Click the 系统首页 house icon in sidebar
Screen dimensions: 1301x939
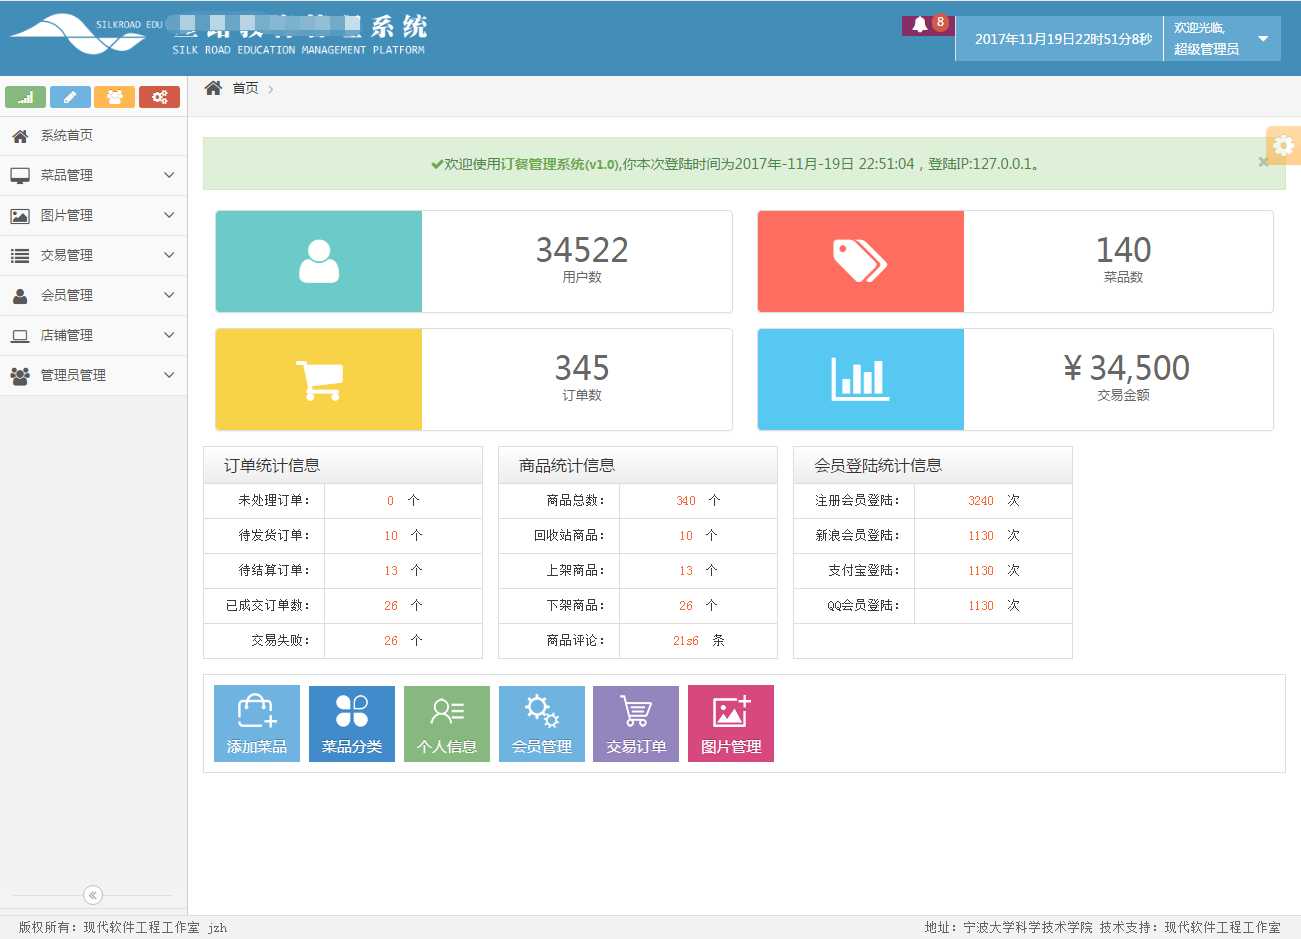(x=20, y=136)
